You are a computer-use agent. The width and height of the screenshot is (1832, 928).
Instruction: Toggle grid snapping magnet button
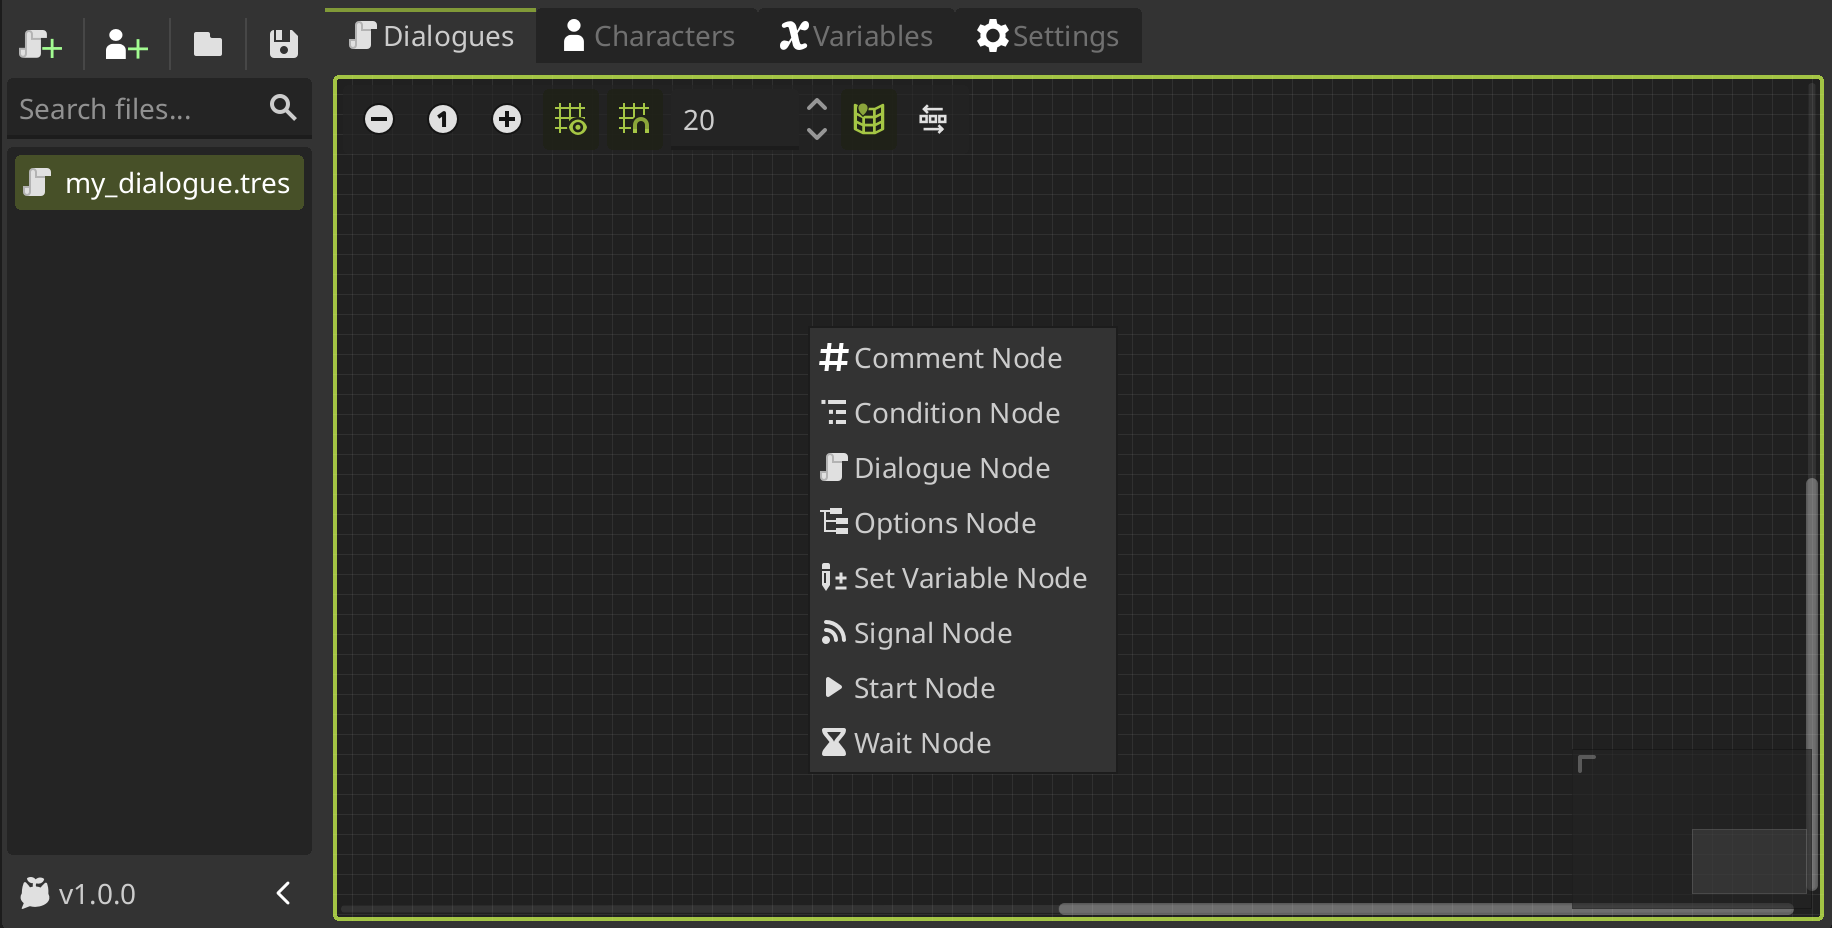(634, 120)
